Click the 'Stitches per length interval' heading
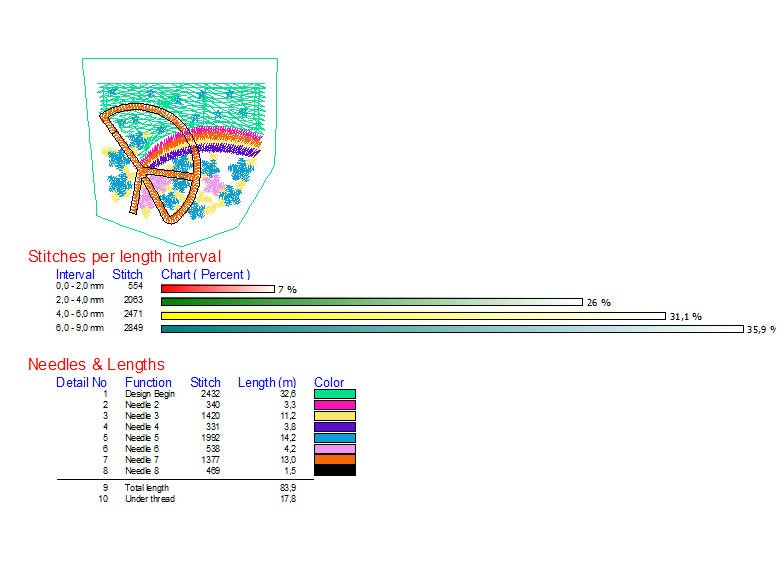 (125, 257)
